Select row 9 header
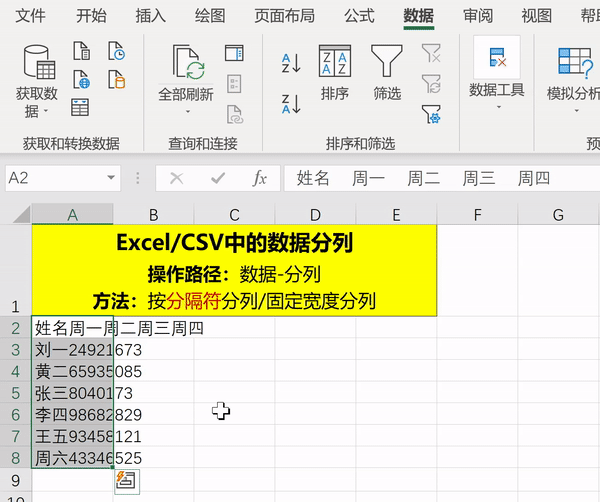 [x=15, y=480]
